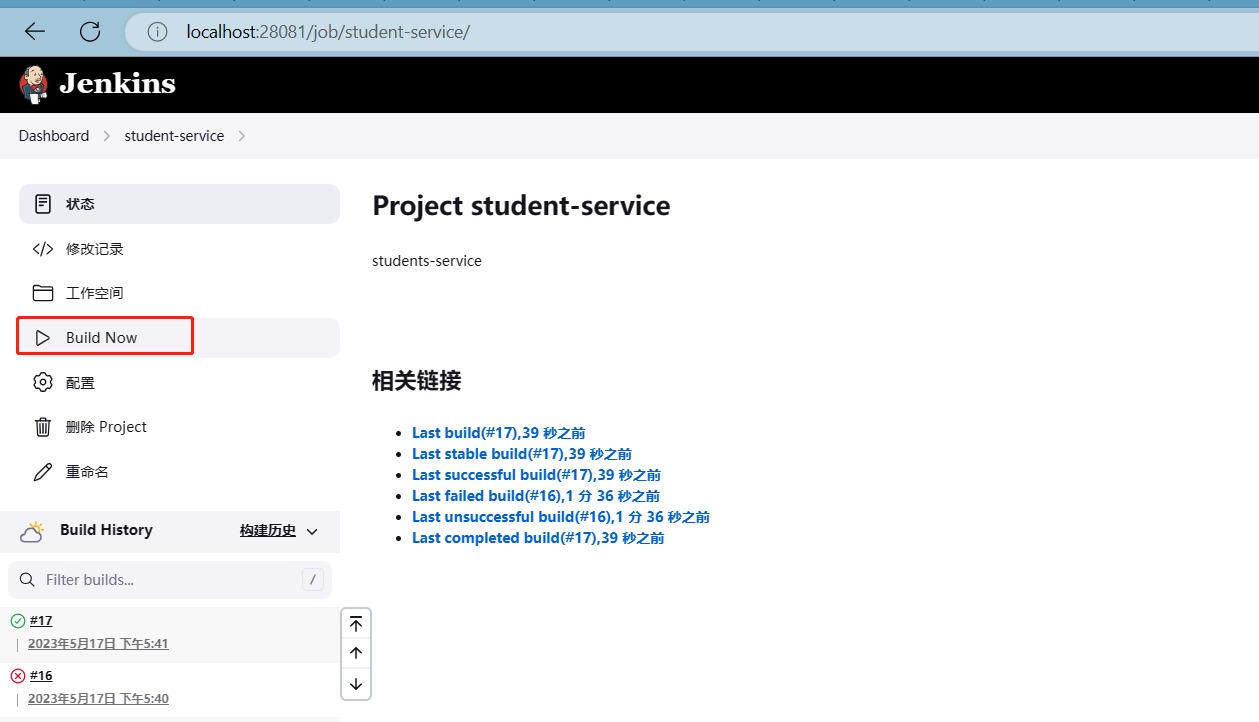Image resolution: width=1259 pixels, height=722 pixels.
Task: Click the weather icon beside Build History
Action: coord(32,530)
